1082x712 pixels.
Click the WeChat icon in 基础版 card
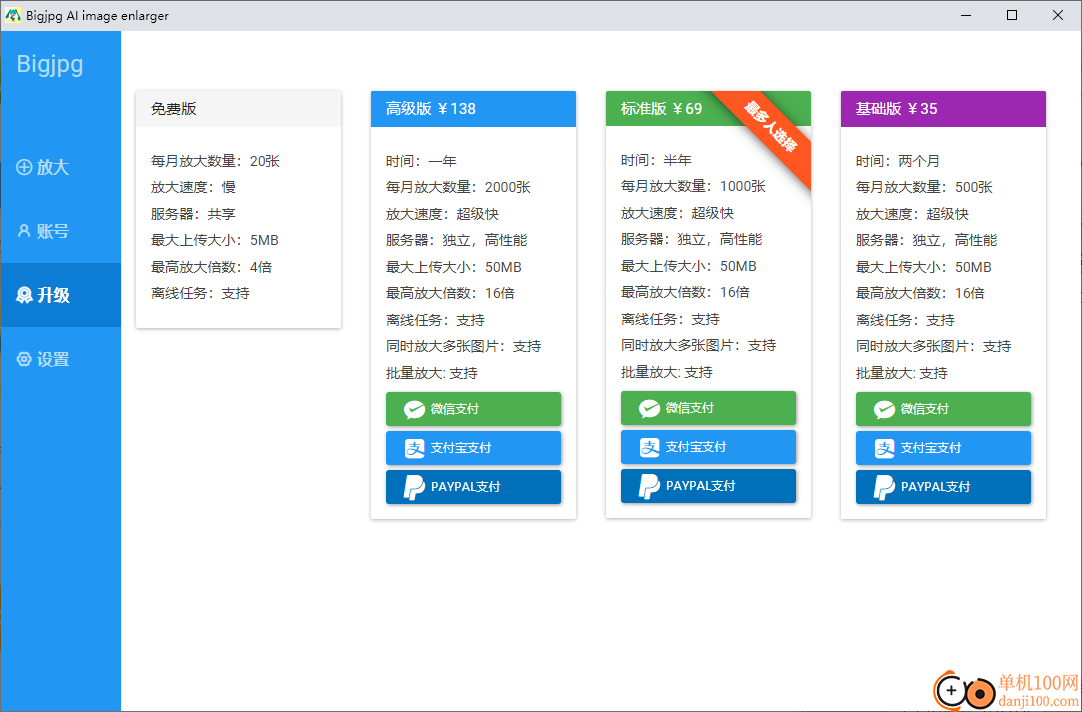point(884,409)
